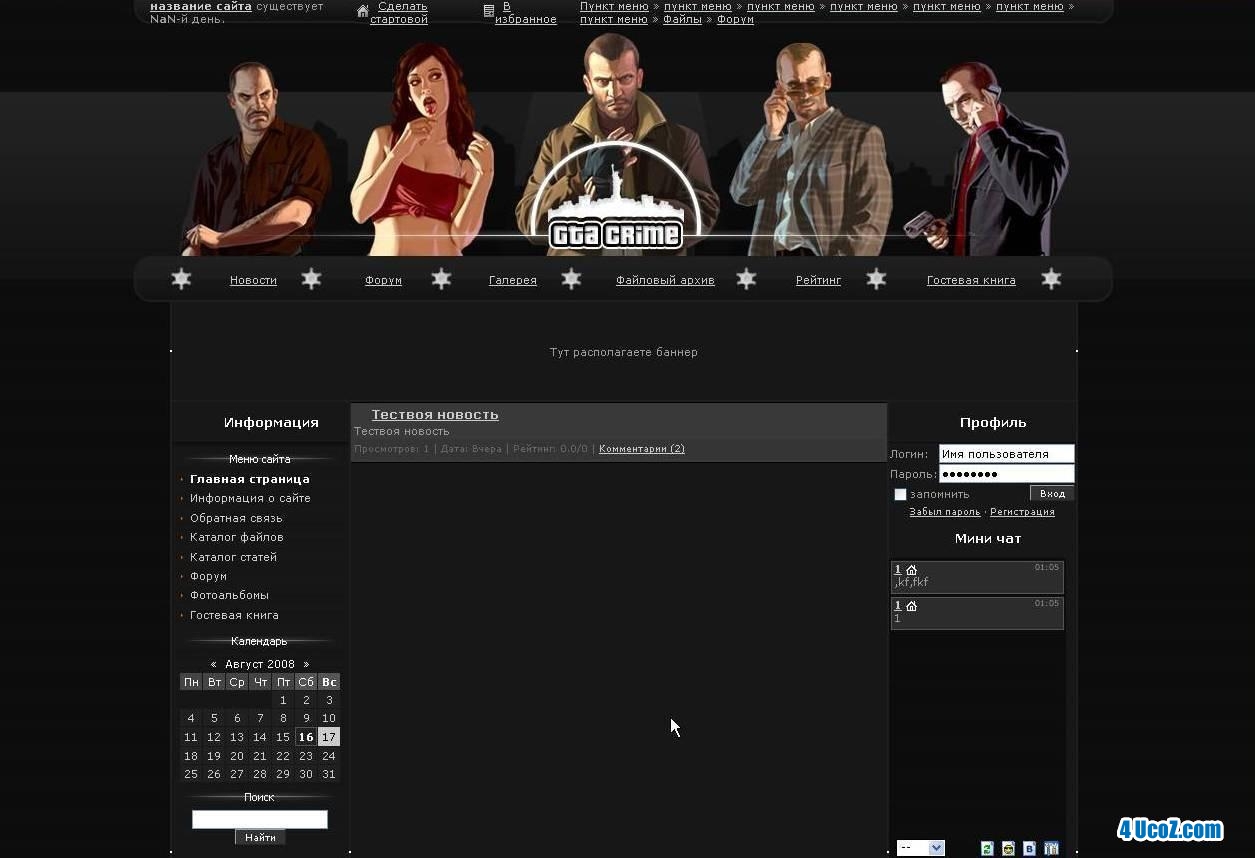Open Галерея in the navigation bar
Viewport: 1255px width, 858px height.
point(513,280)
